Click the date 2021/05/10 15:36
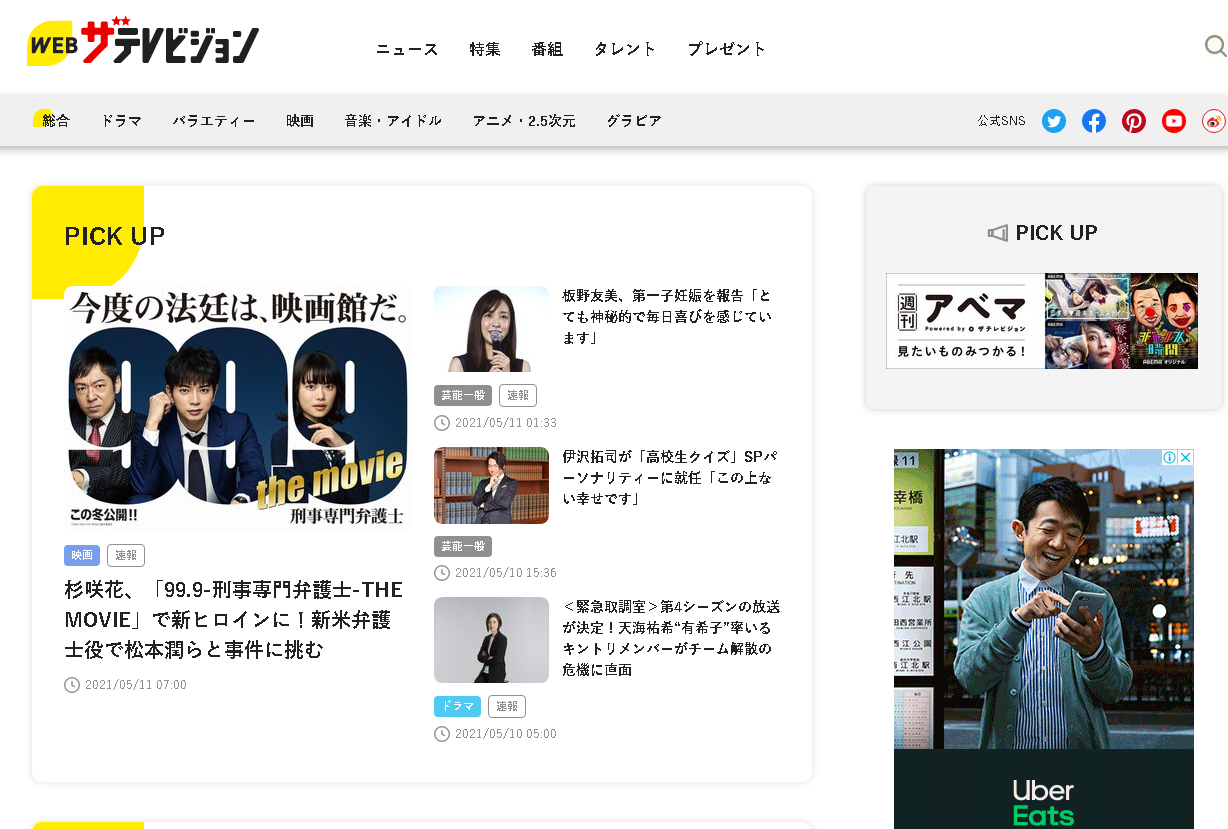The height and width of the screenshot is (829, 1228). (506, 573)
